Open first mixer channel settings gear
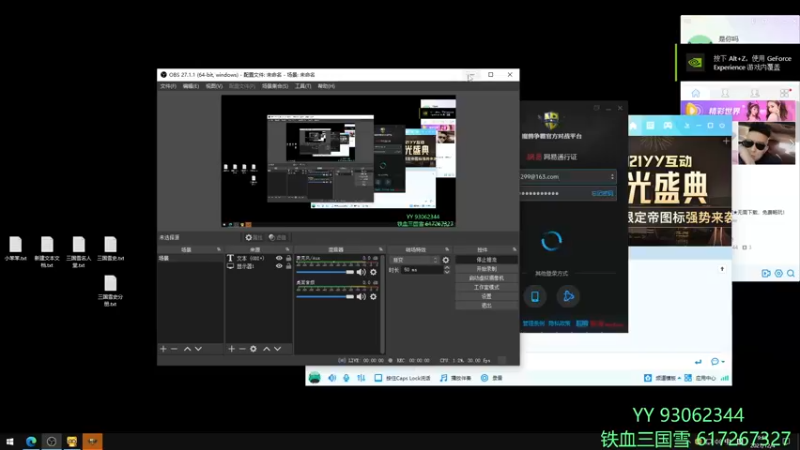800x450 pixels. click(x=373, y=272)
